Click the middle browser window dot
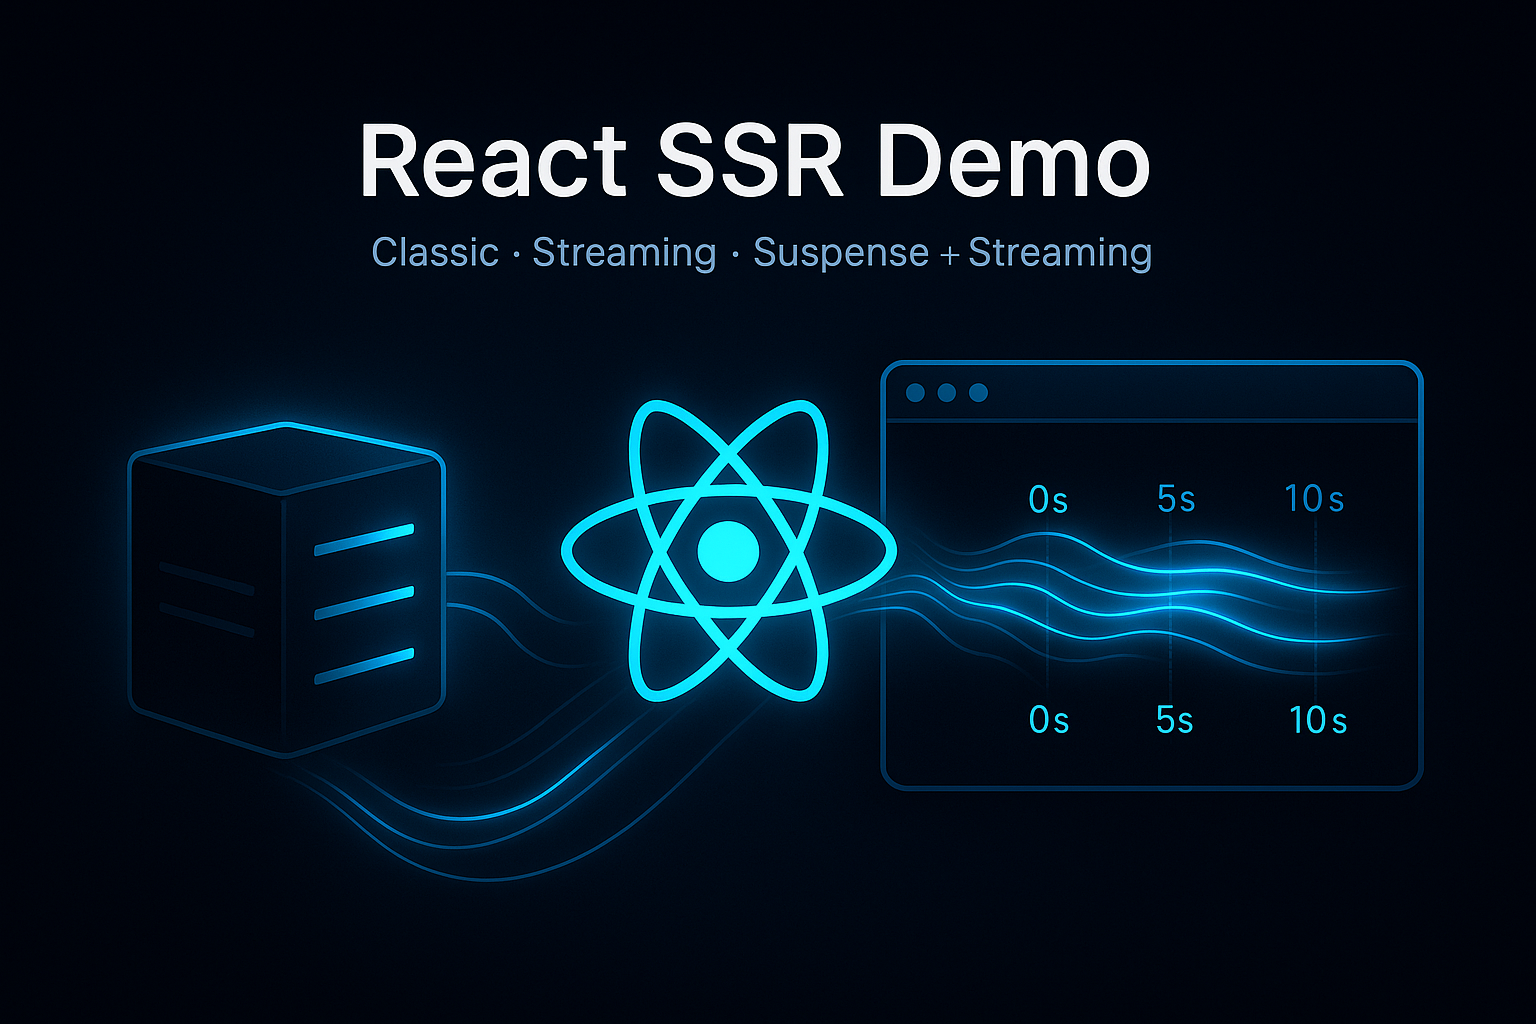Screen dimensions: 1536x1024 pyautogui.click(x=948, y=392)
